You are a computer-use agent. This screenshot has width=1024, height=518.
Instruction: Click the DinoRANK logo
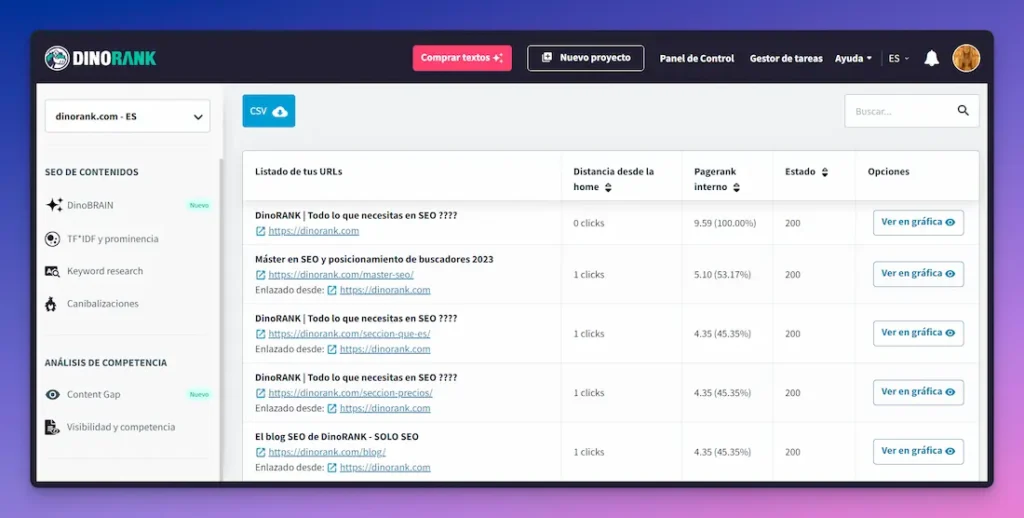click(x=101, y=58)
